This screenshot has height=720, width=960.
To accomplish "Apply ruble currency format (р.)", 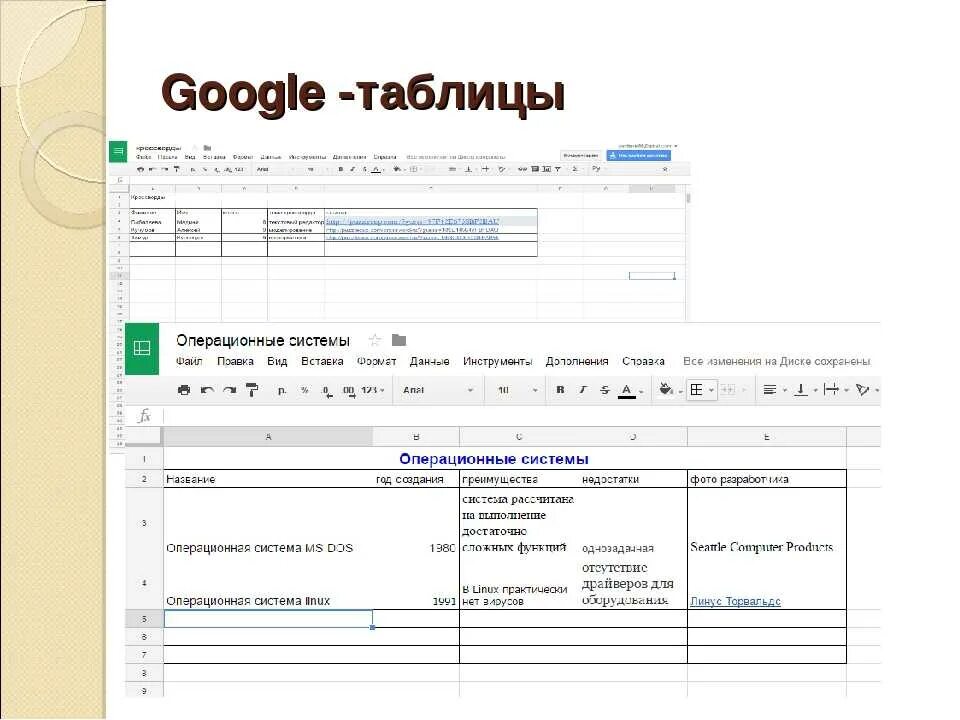I will pos(282,390).
